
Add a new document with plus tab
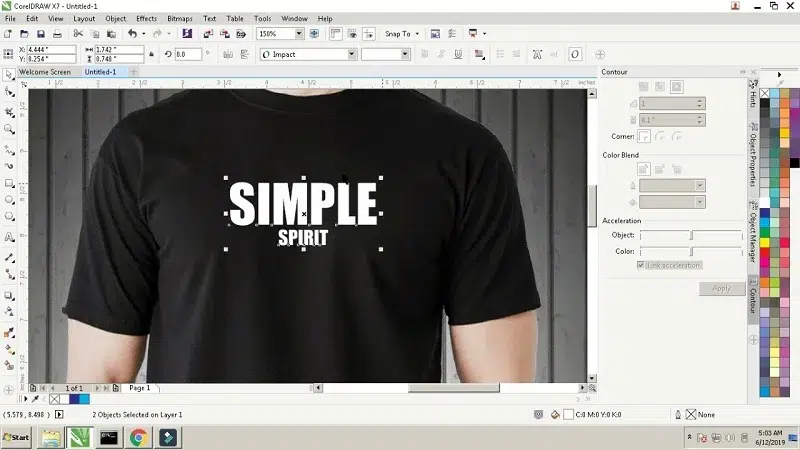[x=134, y=72]
